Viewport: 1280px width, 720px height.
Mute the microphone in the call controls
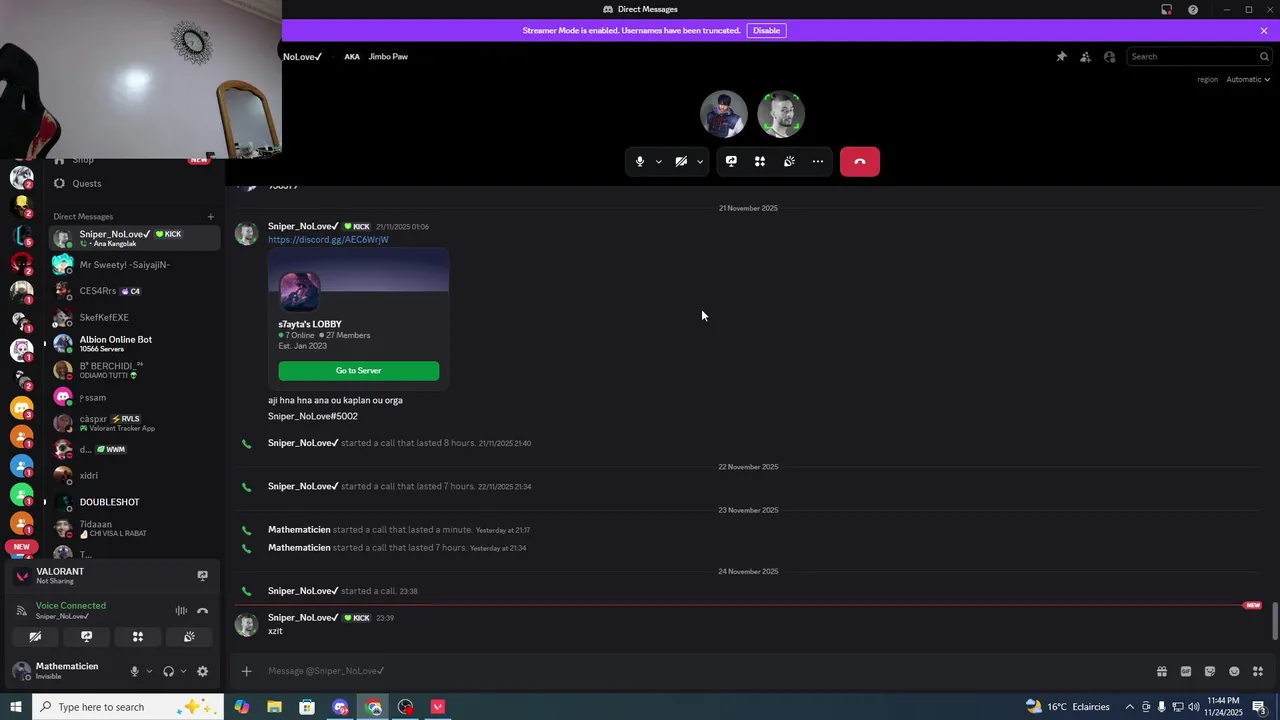(x=640, y=162)
